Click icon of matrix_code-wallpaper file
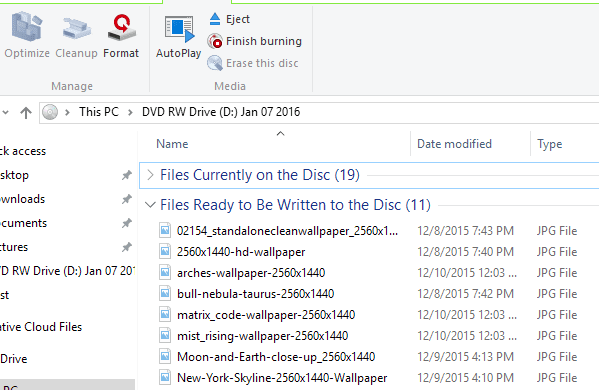The image size is (599, 390). click(x=165, y=314)
